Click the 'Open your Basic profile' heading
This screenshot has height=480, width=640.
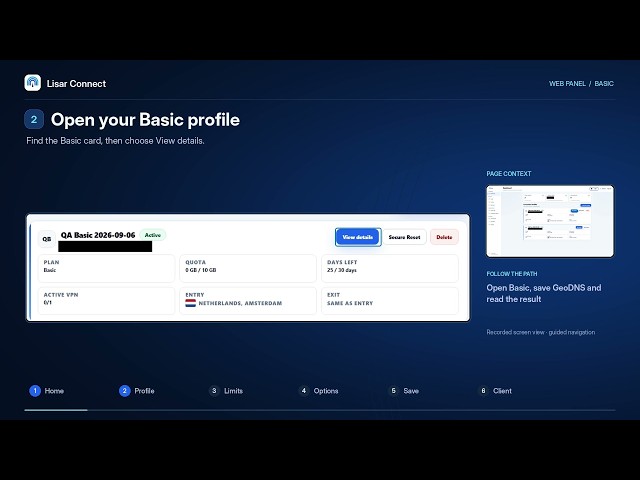[x=145, y=120]
